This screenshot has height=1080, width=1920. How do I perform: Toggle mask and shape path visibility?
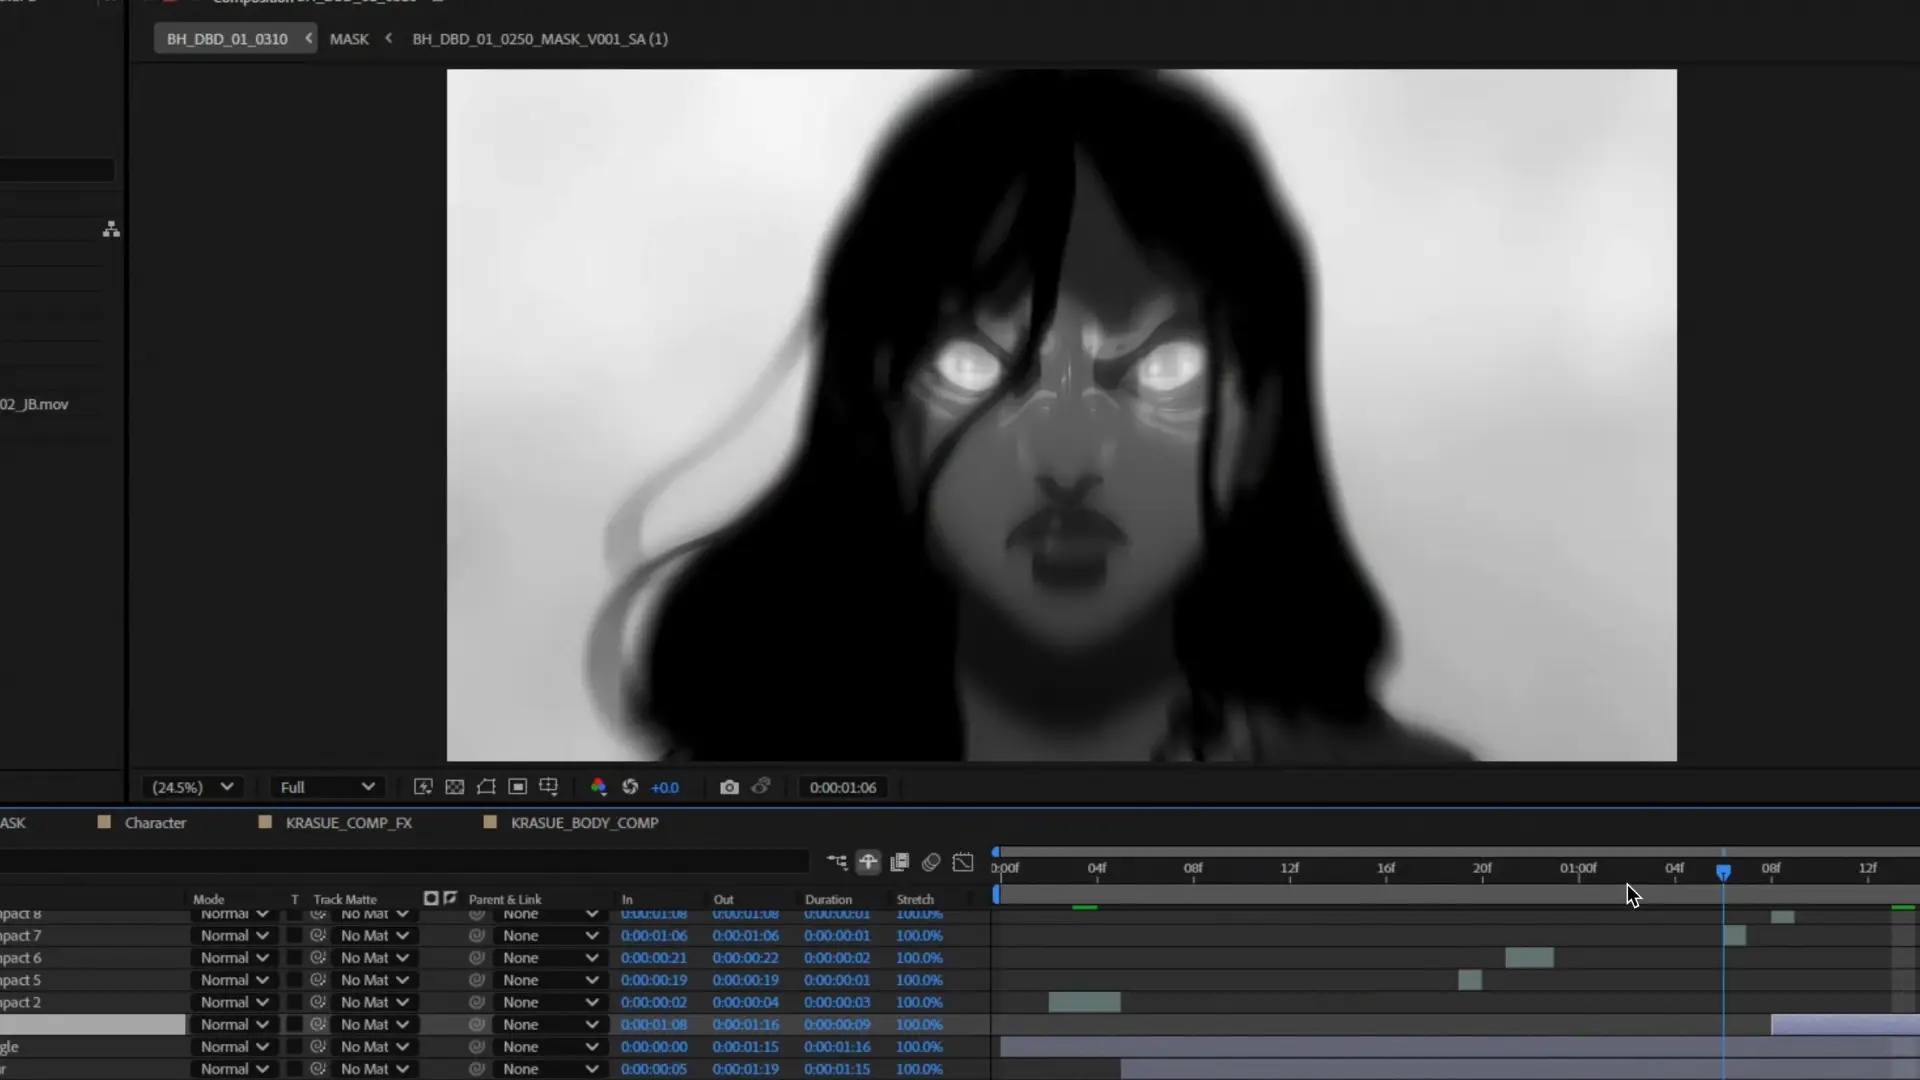(x=486, y=787)
